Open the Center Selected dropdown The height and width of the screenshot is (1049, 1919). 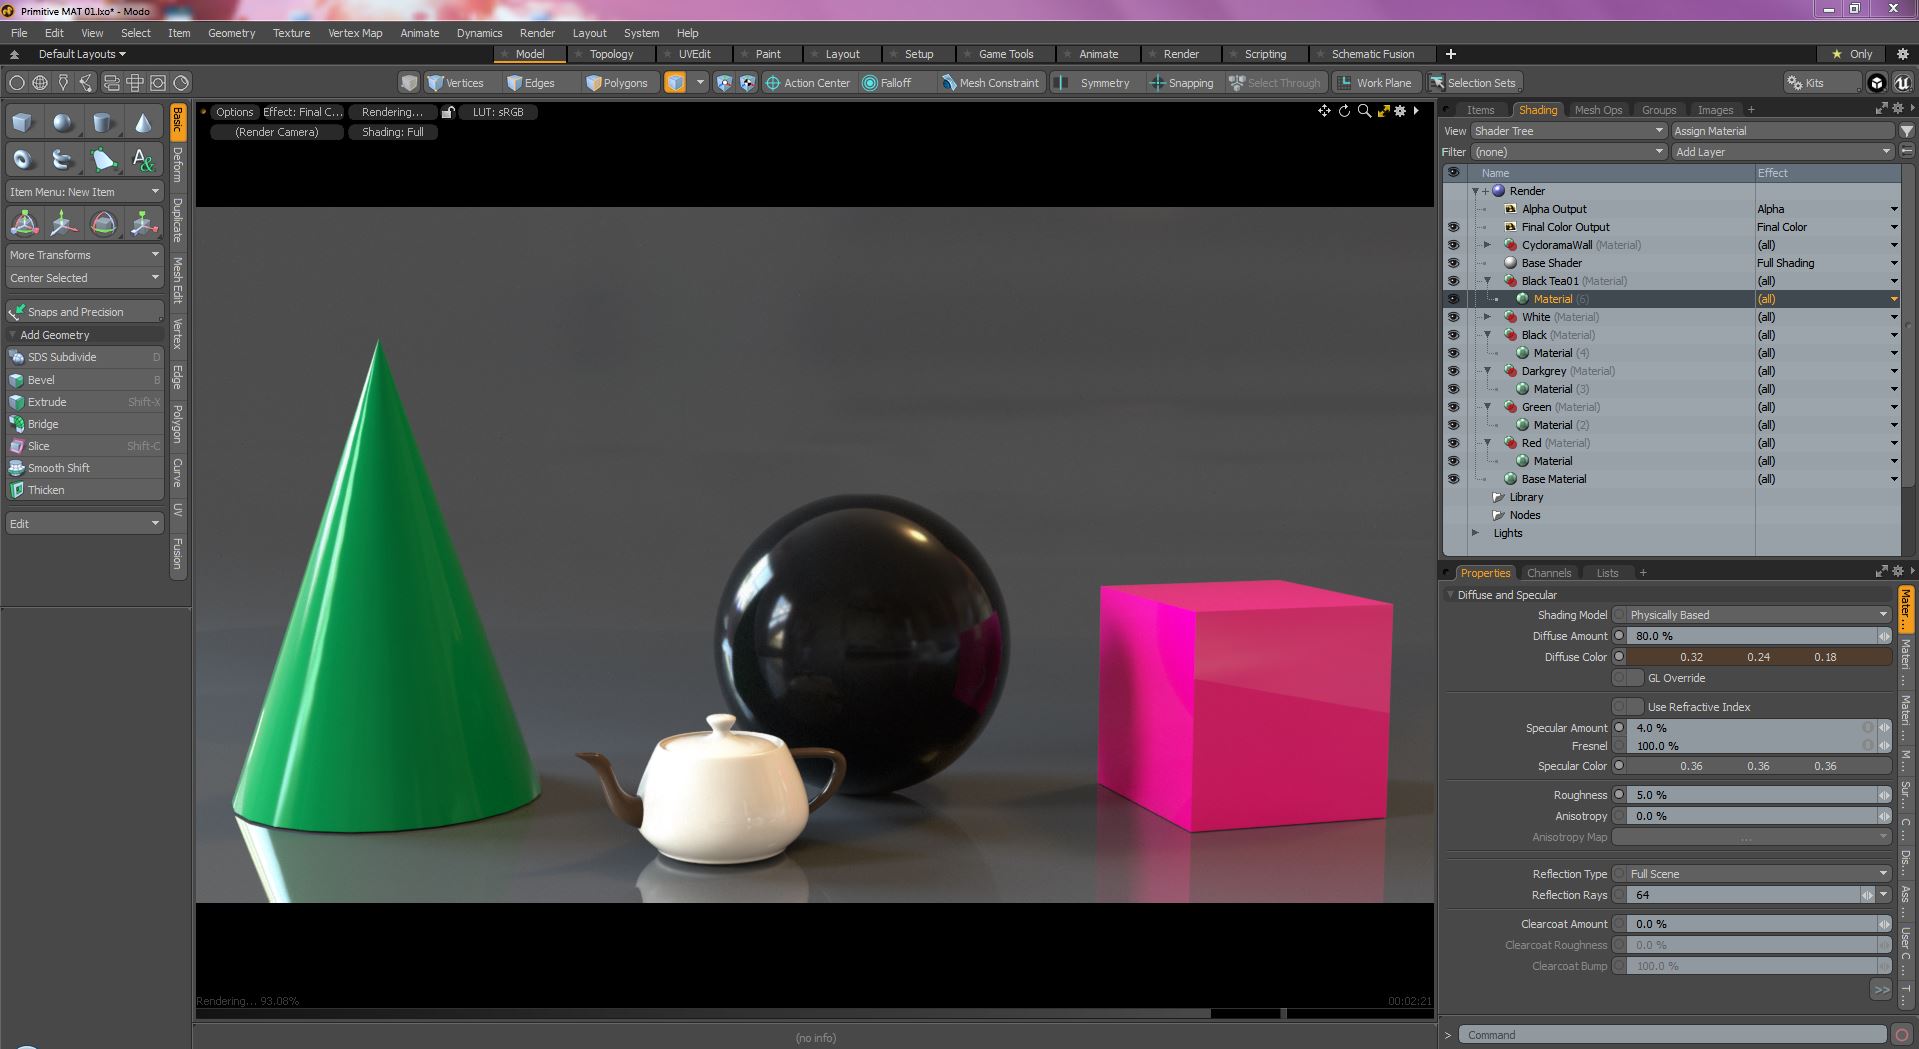pyautogui.click(x=85, y=278)
